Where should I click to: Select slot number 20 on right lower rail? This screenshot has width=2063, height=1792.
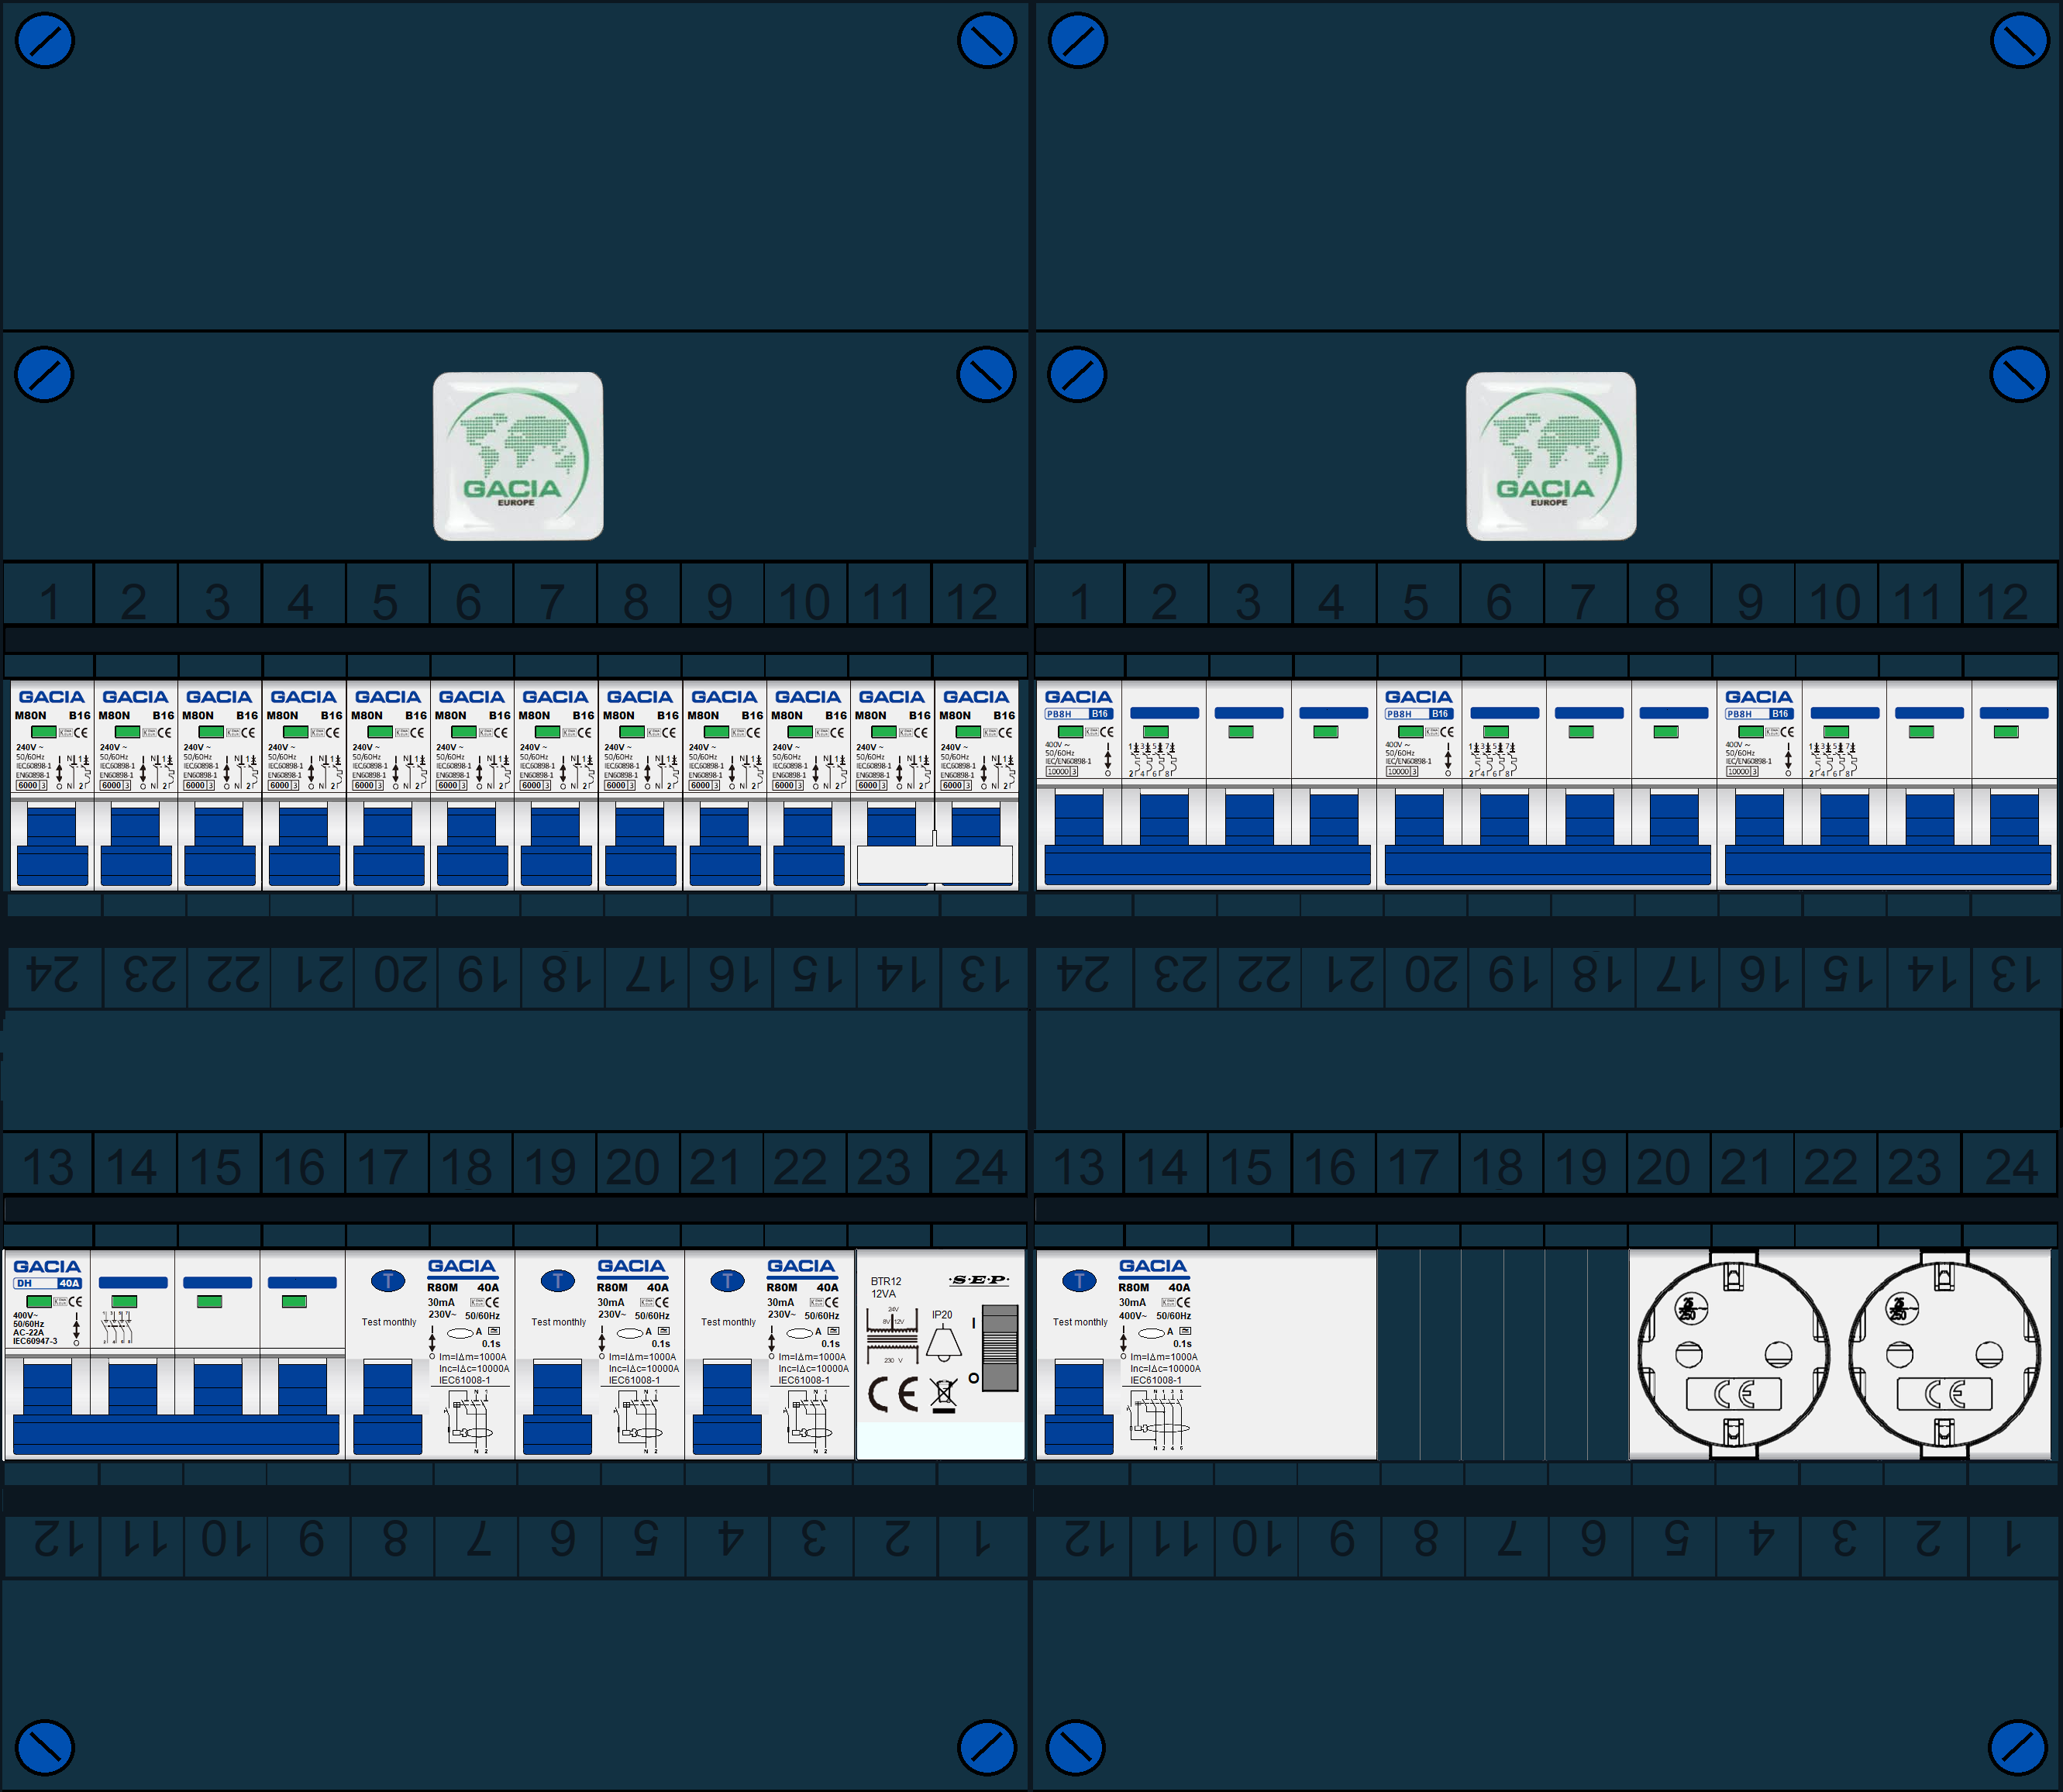1664,1166
